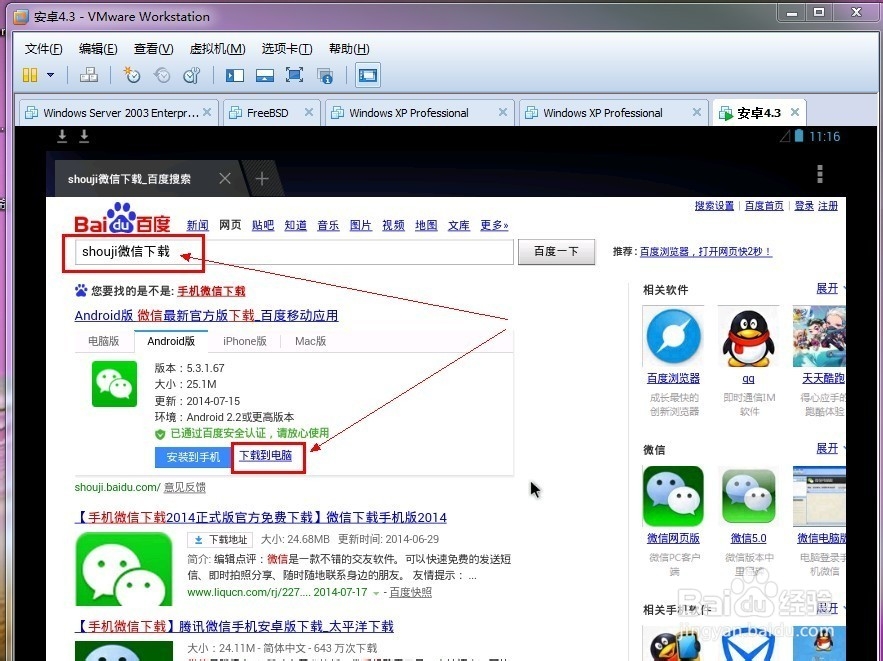Open the 文库 search category link

pyautogui.click(x=458, y=225)
